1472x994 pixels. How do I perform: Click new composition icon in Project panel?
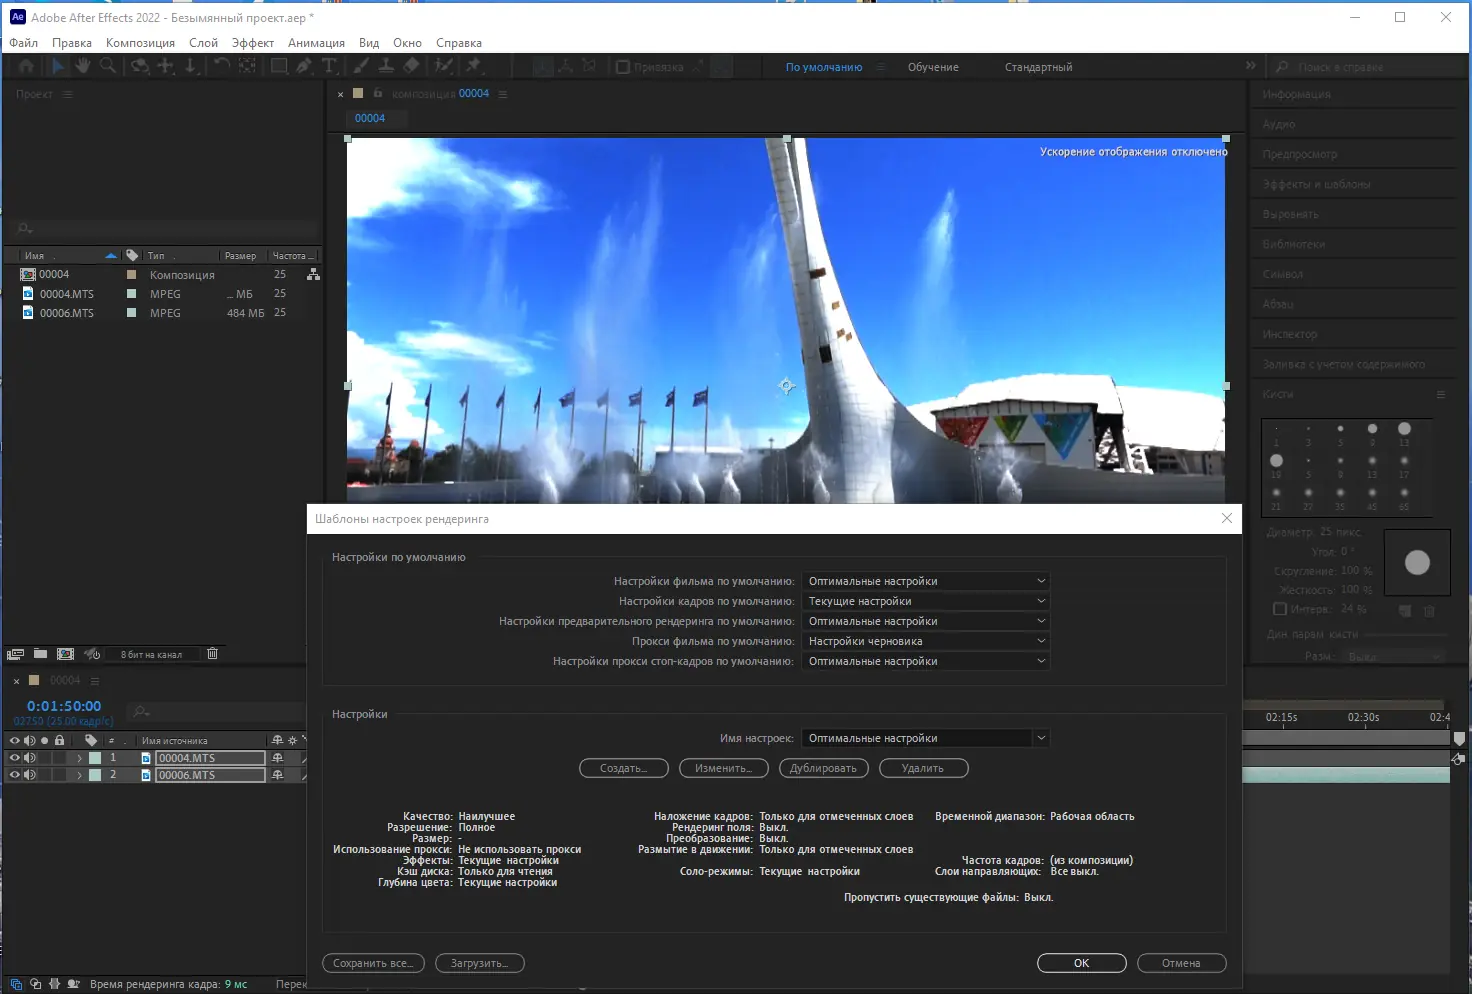point(65,654)
